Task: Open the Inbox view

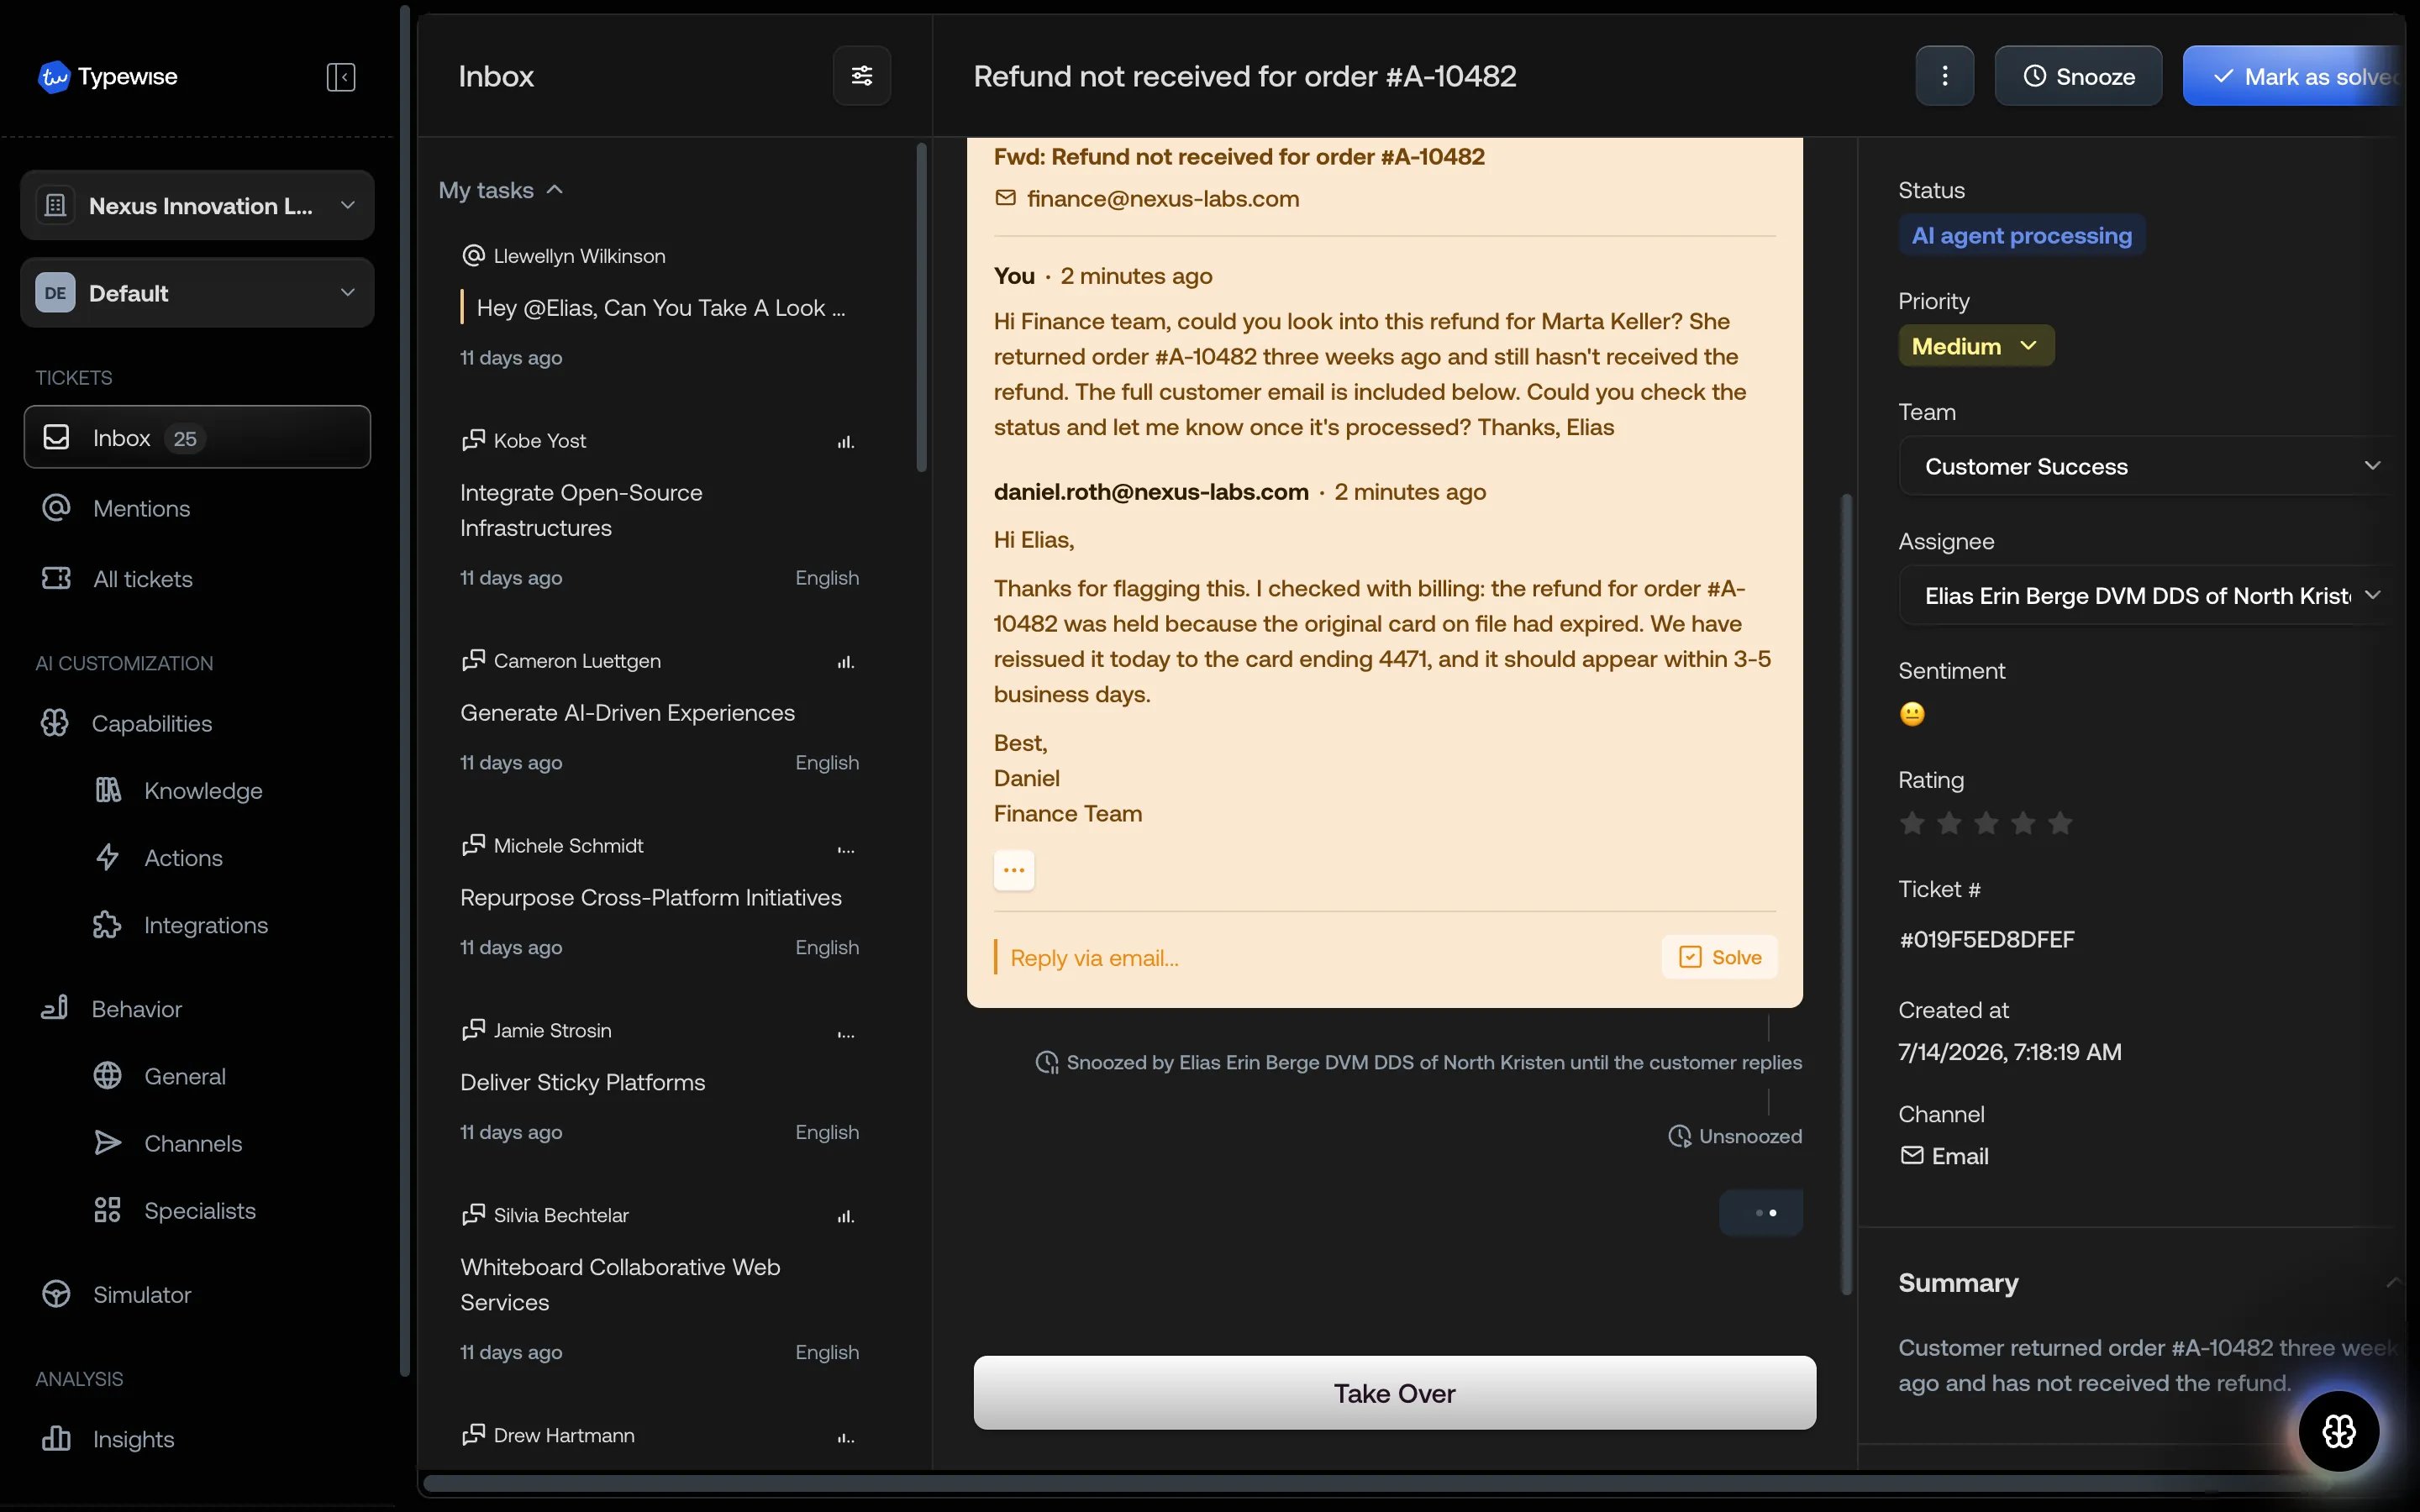Action: 197,437
